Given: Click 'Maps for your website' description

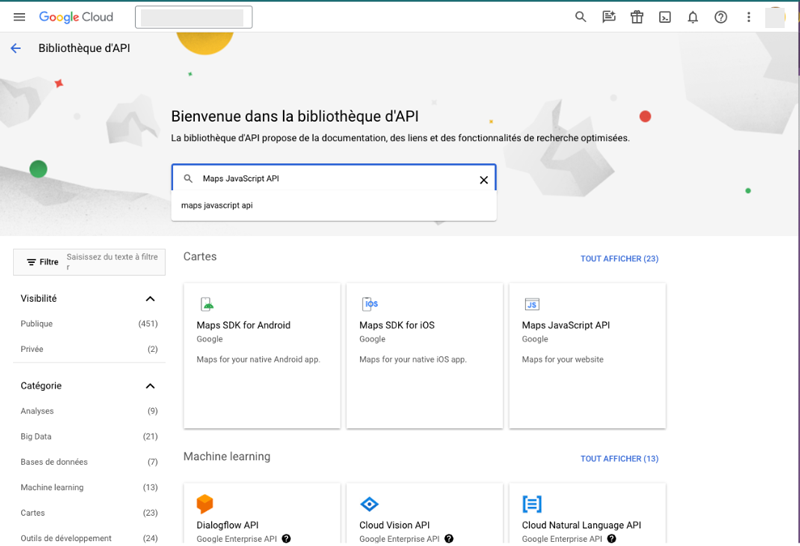Looking at the screenshot, I should pos(562,360).
